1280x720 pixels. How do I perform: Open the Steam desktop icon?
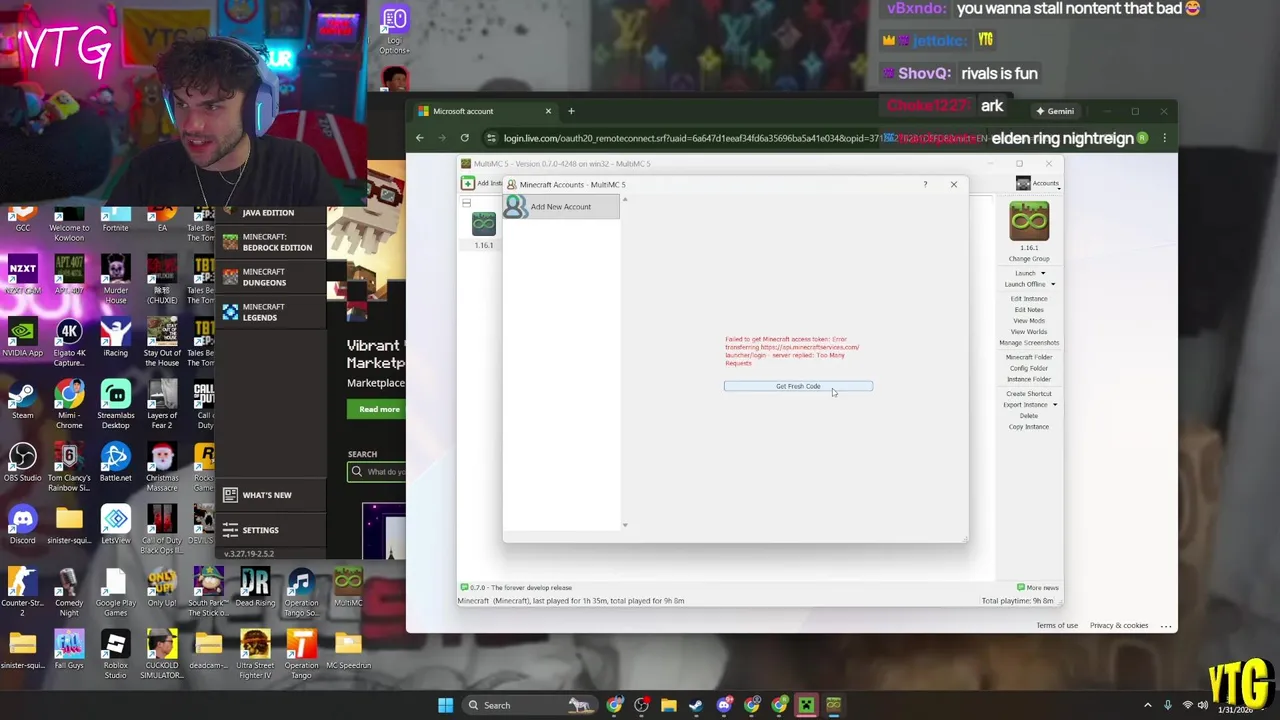click(x=23, y=400)
